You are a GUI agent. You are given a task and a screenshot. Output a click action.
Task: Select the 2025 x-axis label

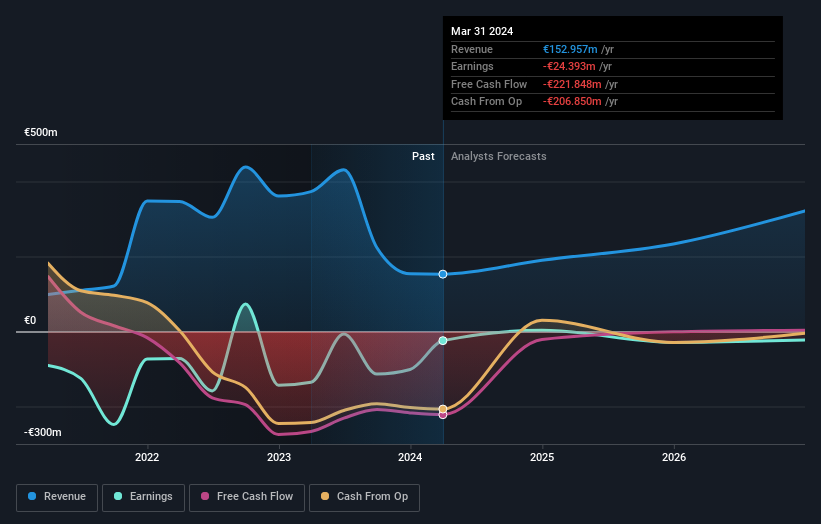pyautogui.click(x=542, y=458)
